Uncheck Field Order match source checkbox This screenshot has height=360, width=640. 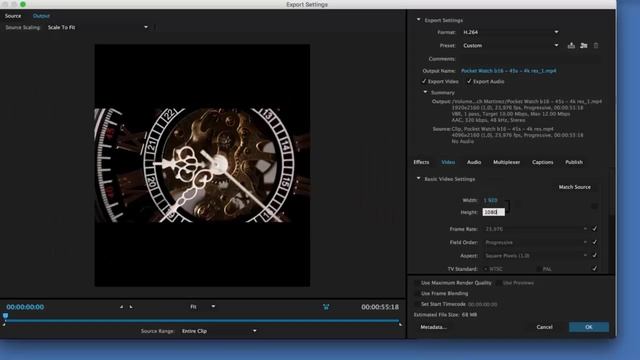(x=594, y=242)
